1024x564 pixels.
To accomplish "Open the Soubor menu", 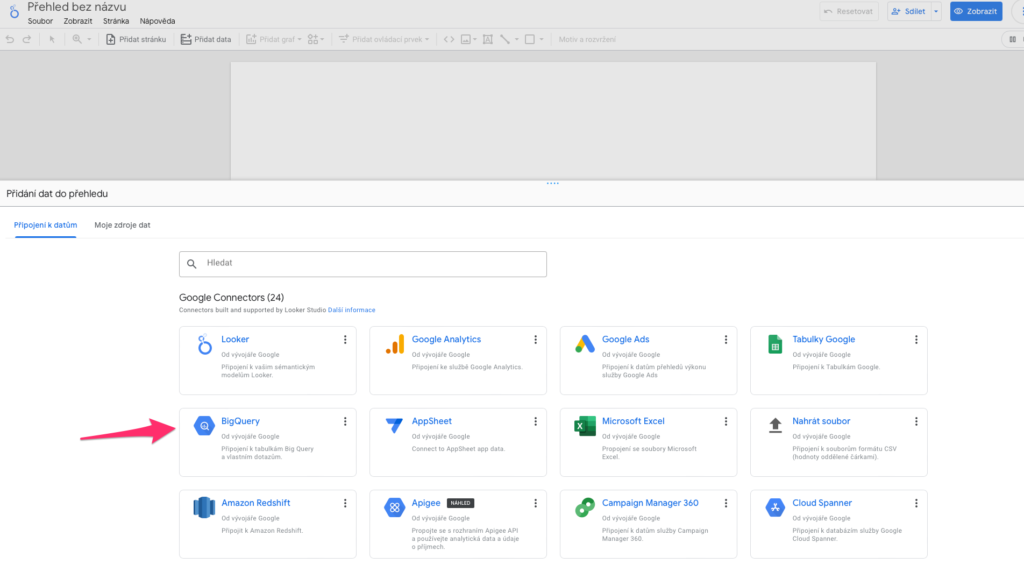I will point(40,20).
